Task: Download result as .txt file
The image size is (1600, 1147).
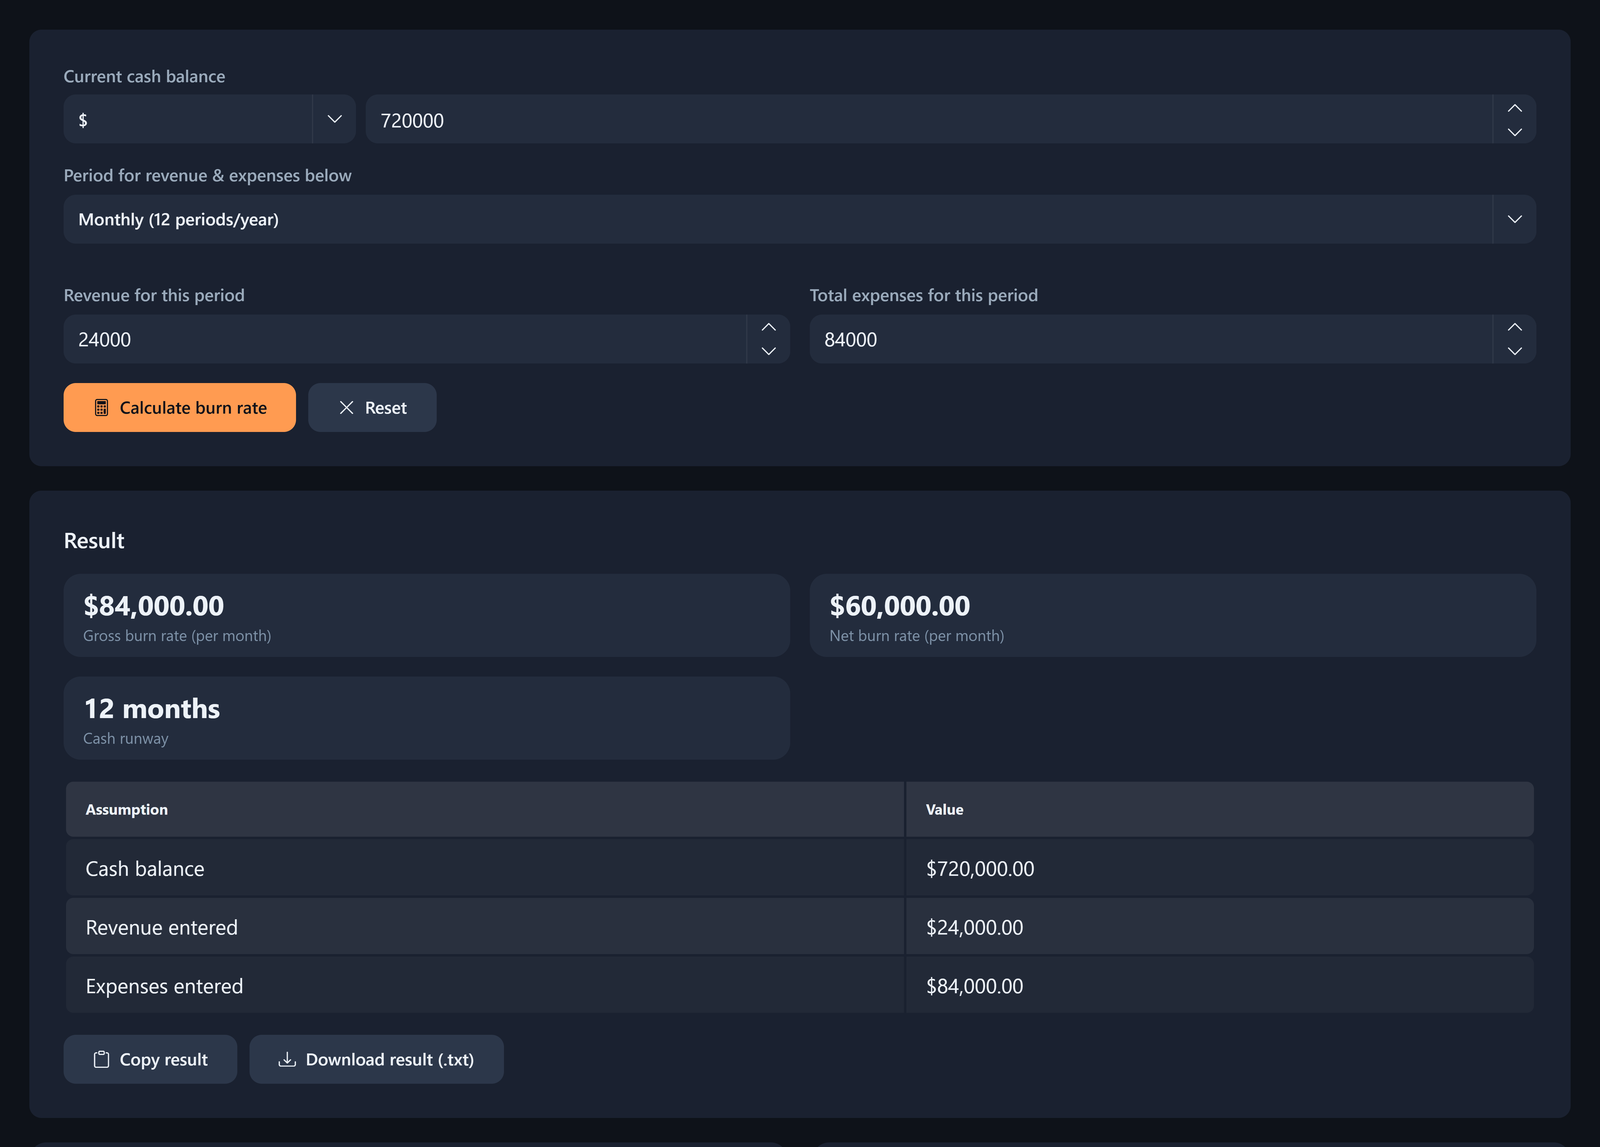Action: [376, 1059]
